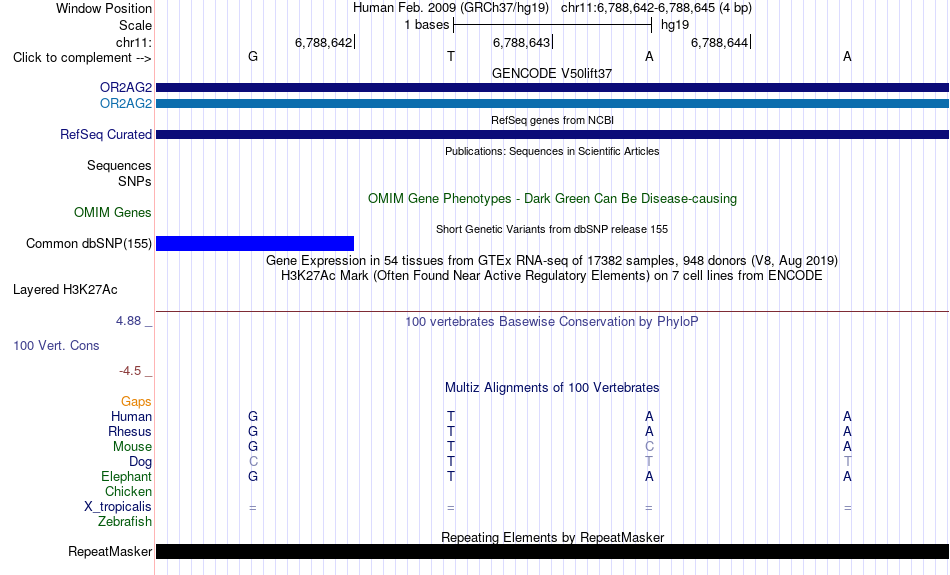Image resolution: width=950 pixels, height=575 pixels.
Task: Click base T in the complement row
Action: pyautogui.click(x=451, y=56)
